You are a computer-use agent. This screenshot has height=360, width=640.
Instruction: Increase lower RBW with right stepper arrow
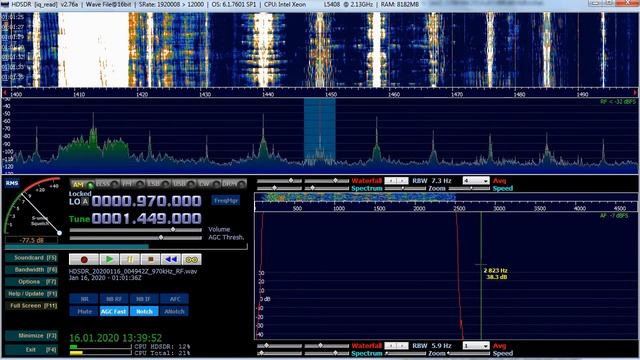(x=402, y=346)
